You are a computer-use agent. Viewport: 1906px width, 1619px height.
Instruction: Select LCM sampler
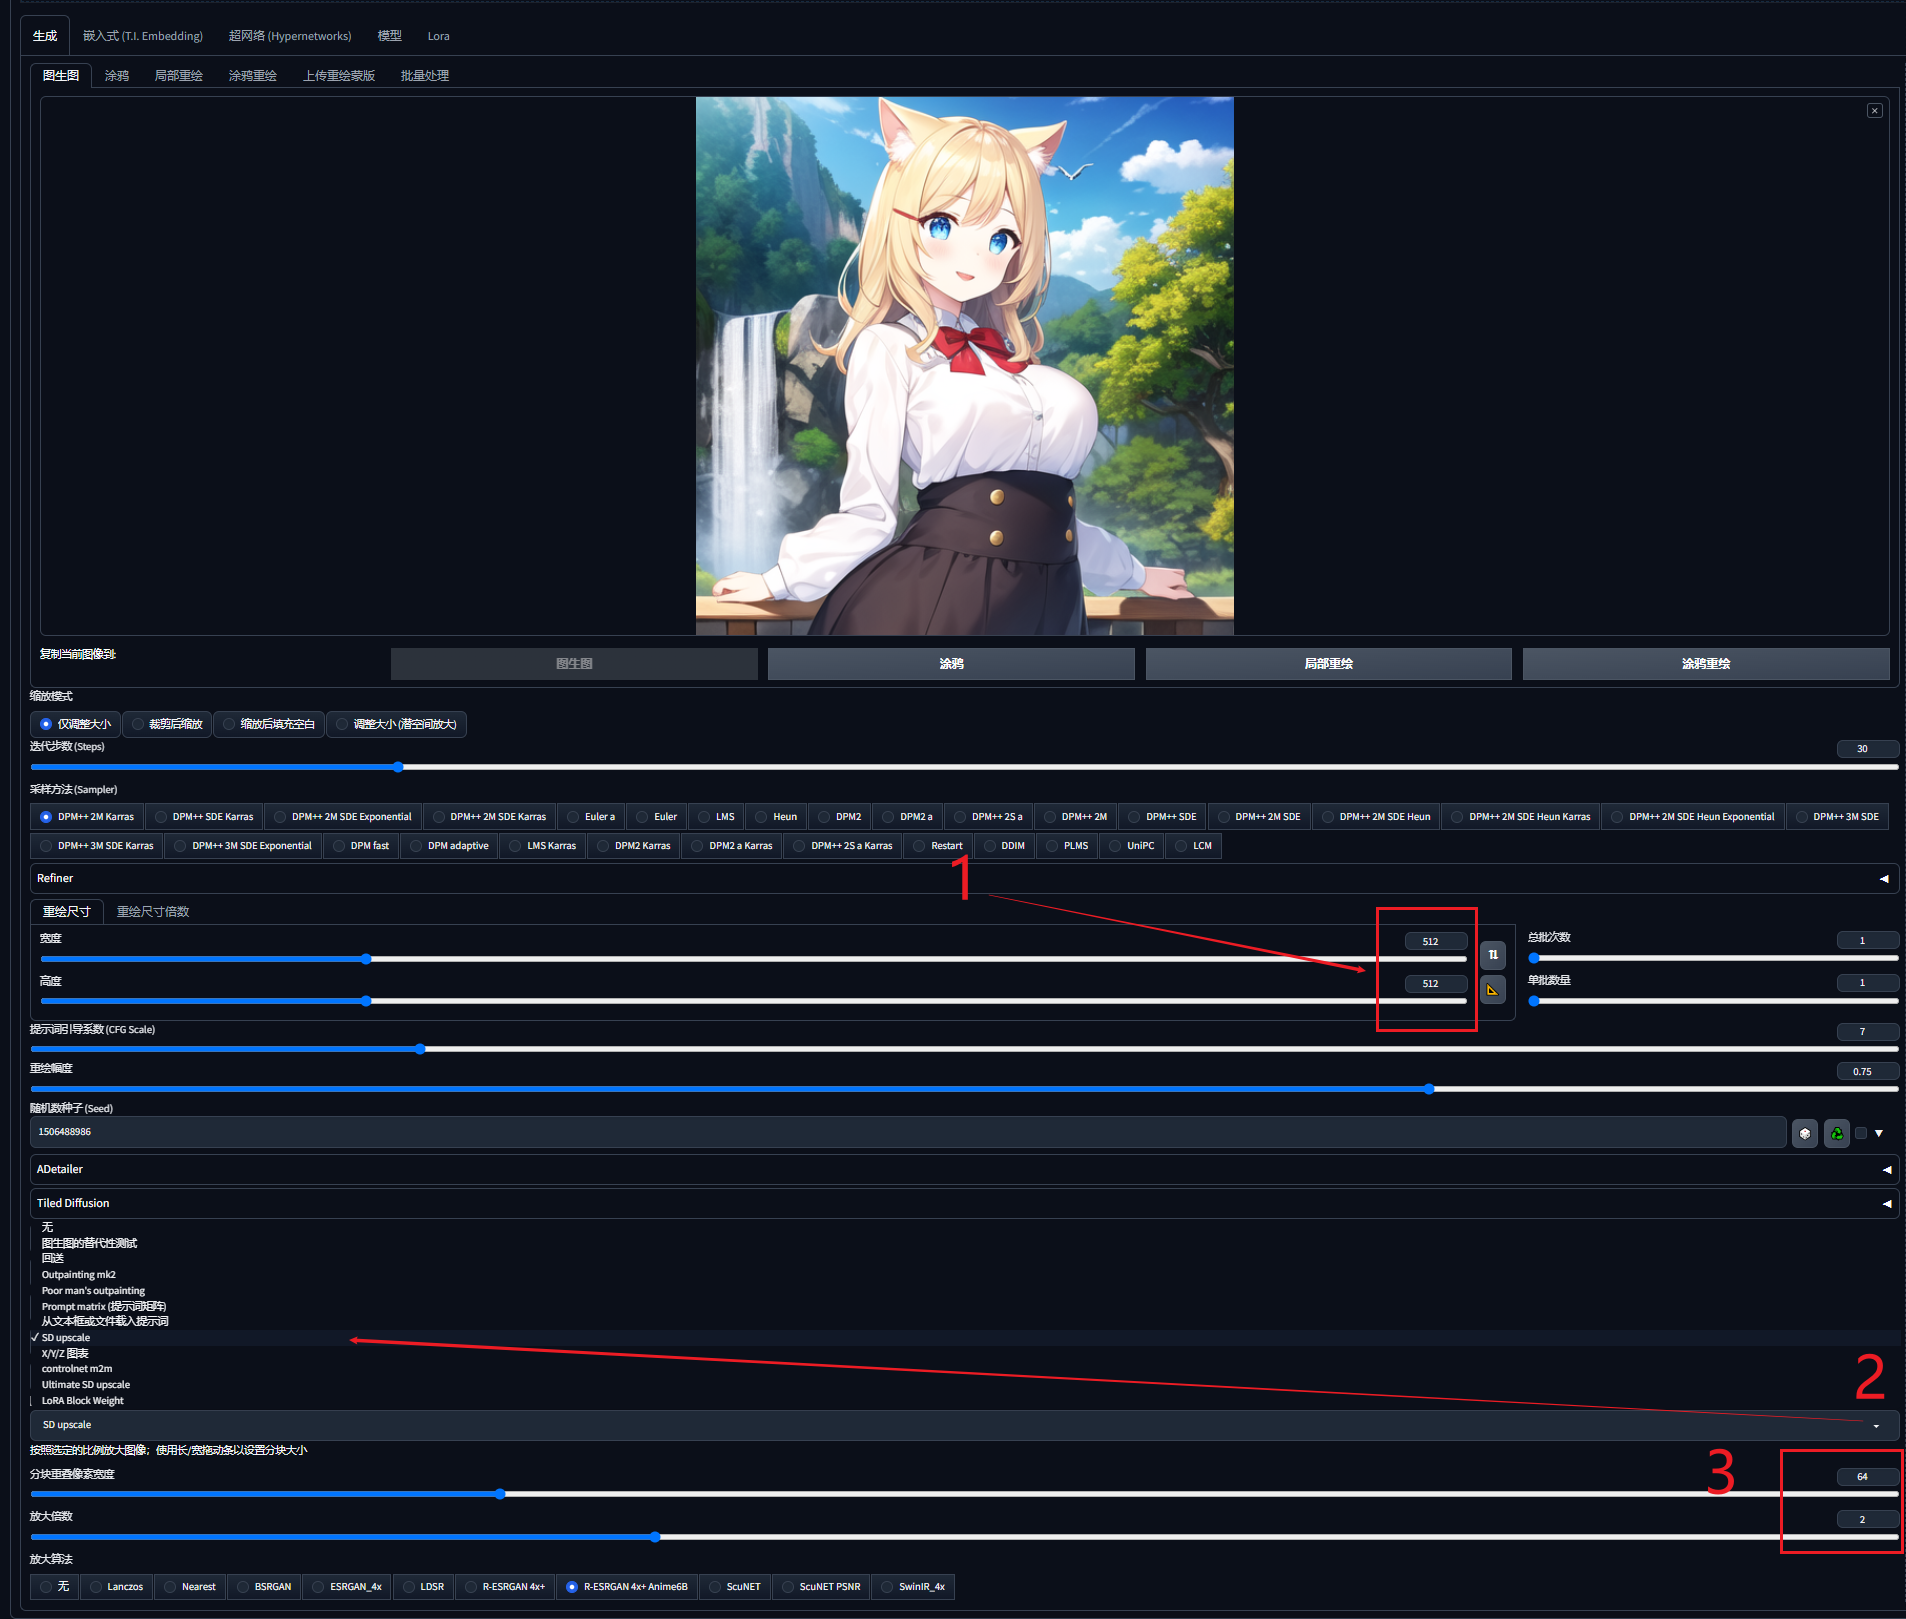tap(1194, 846)
